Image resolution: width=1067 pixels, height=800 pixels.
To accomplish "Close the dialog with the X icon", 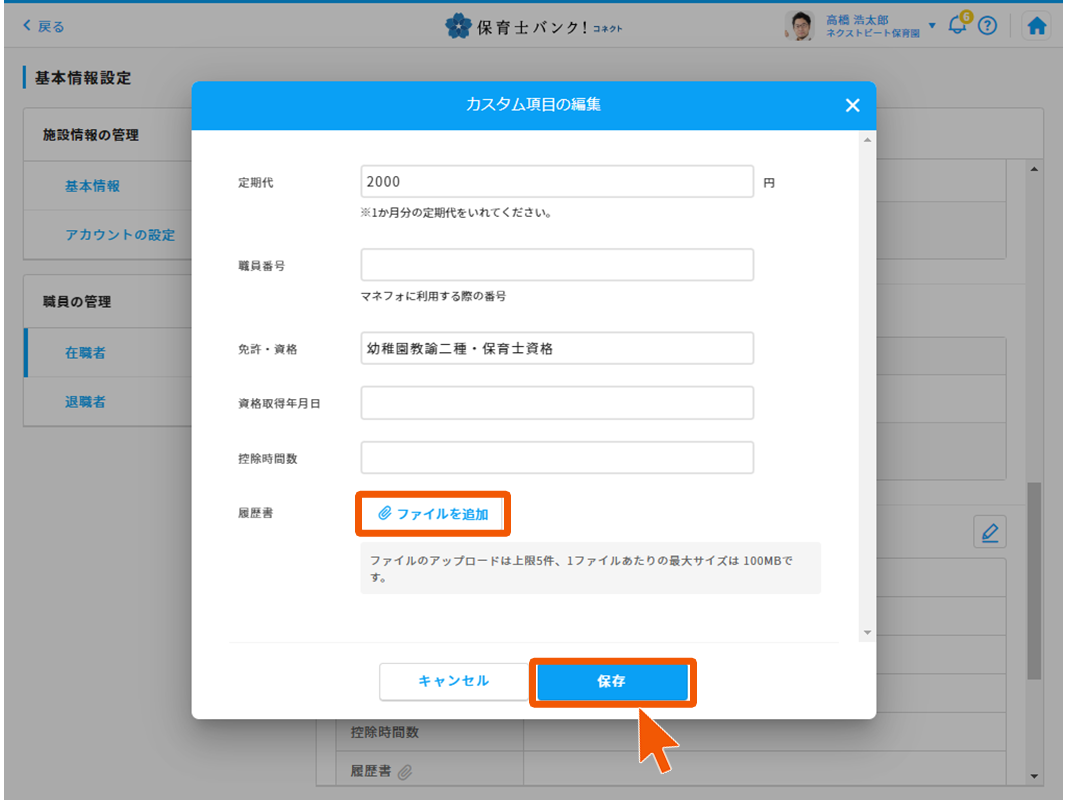I will (x=852, y=105).
